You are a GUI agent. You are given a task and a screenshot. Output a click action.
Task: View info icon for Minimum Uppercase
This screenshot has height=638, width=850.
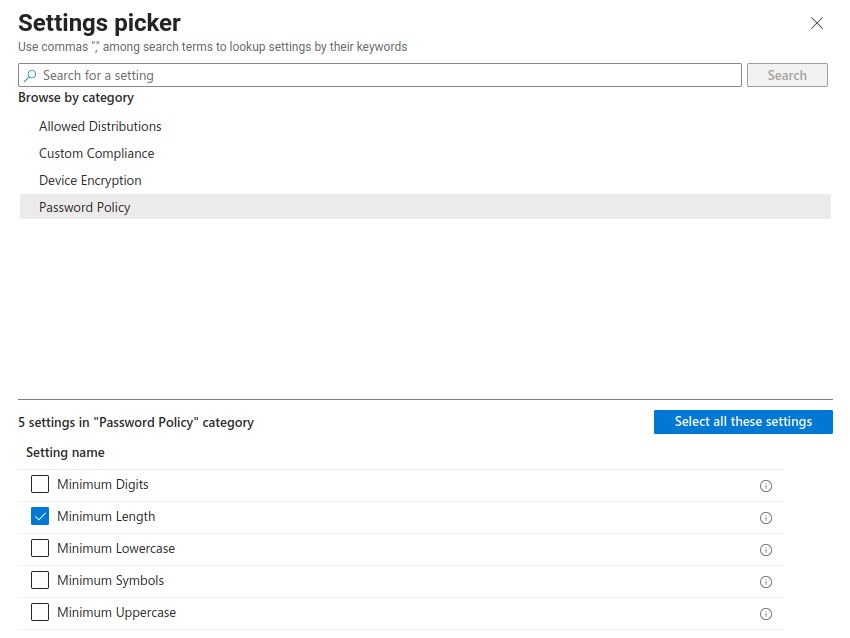click(x=766, y=614)
